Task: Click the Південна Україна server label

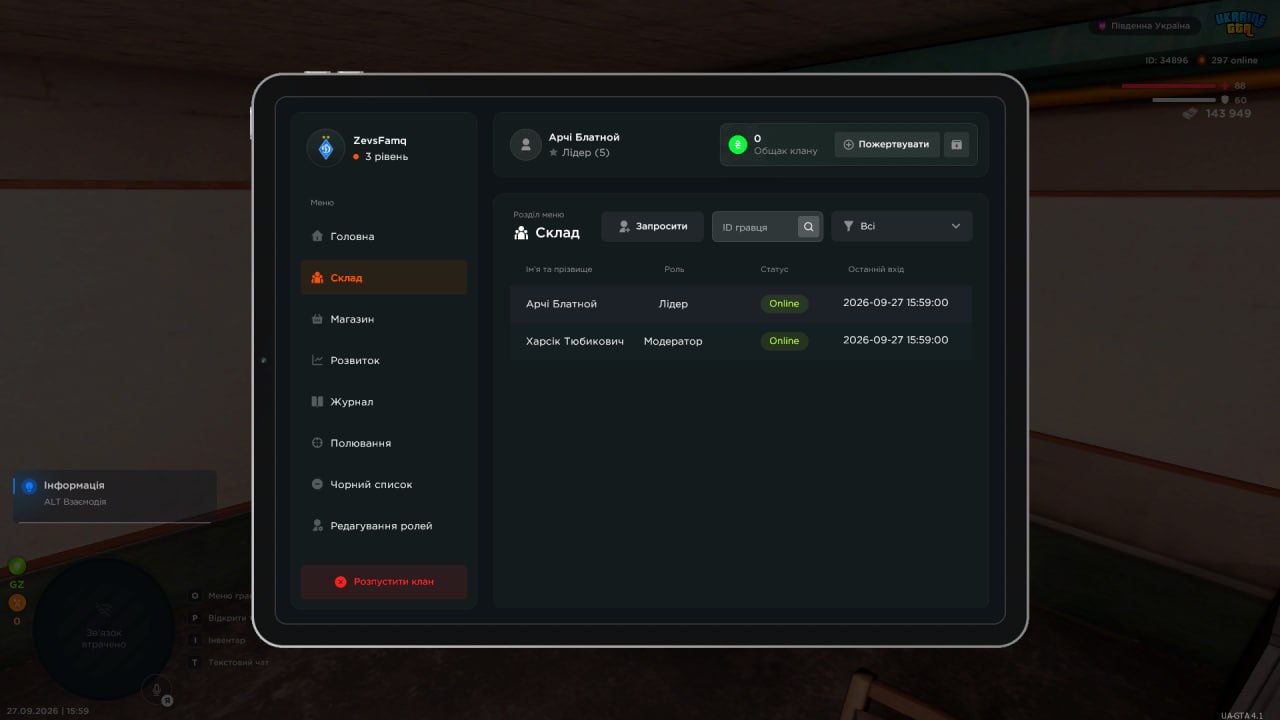Action: coord(1144,26)
